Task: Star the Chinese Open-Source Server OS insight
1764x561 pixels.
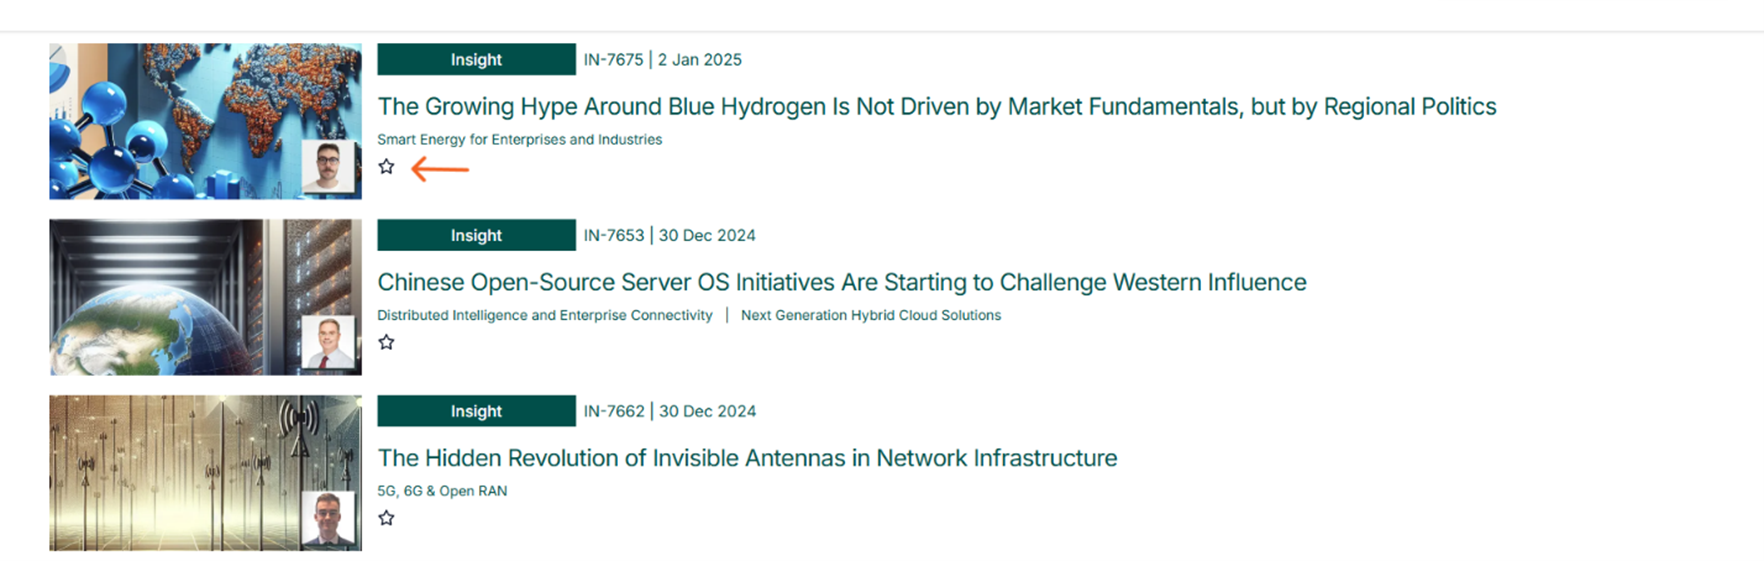Action: click(x=387, y=343)
